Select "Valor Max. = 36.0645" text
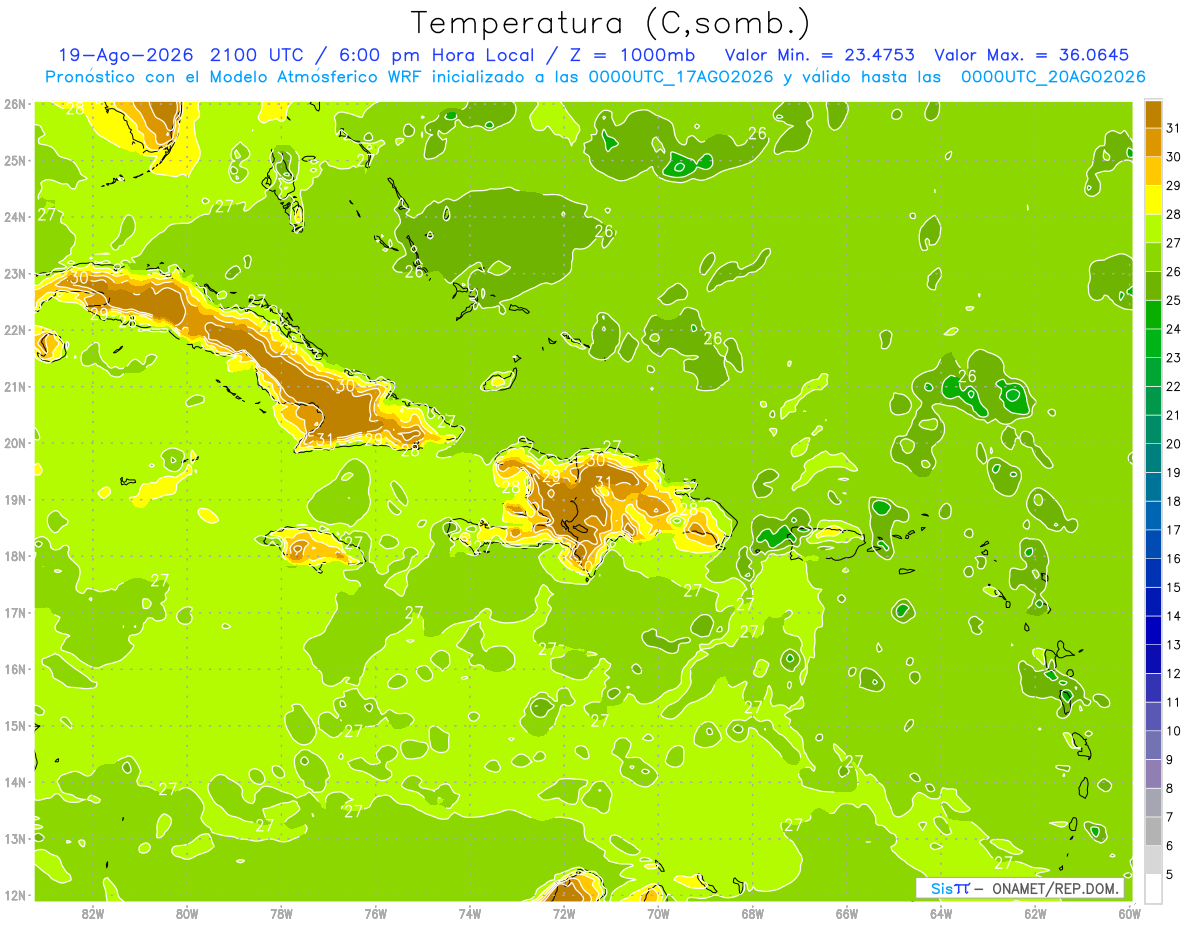This screenshot has width=1200, height=927. coord(1031,54)
